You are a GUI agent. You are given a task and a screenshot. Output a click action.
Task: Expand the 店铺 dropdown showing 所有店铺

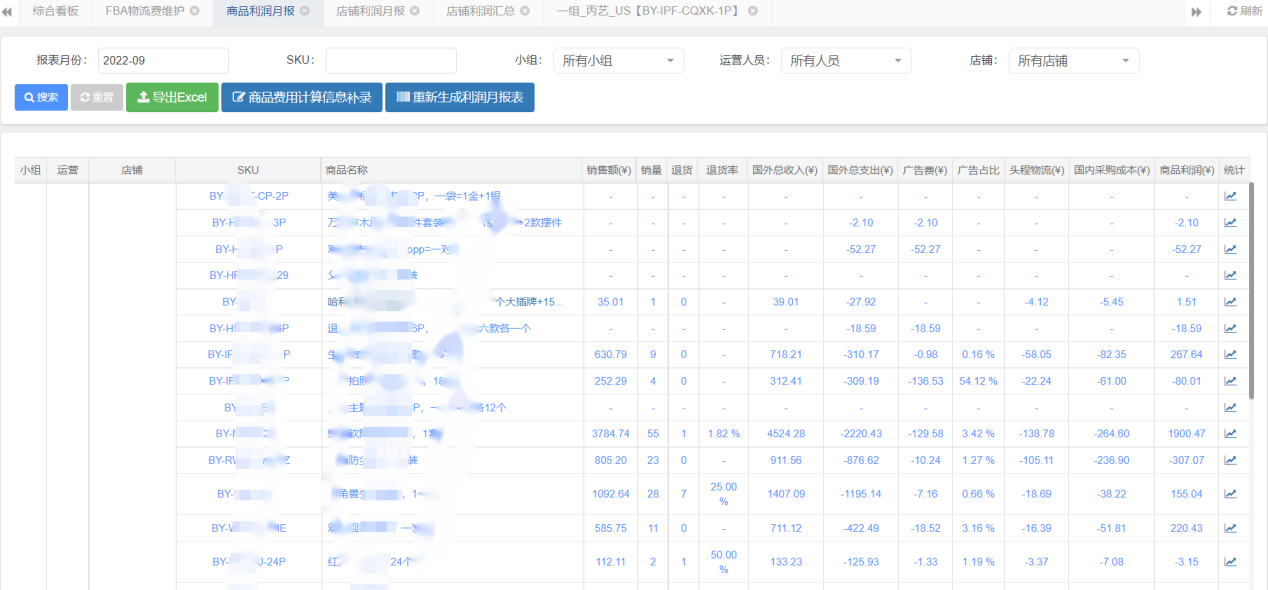pos(1073,60)
